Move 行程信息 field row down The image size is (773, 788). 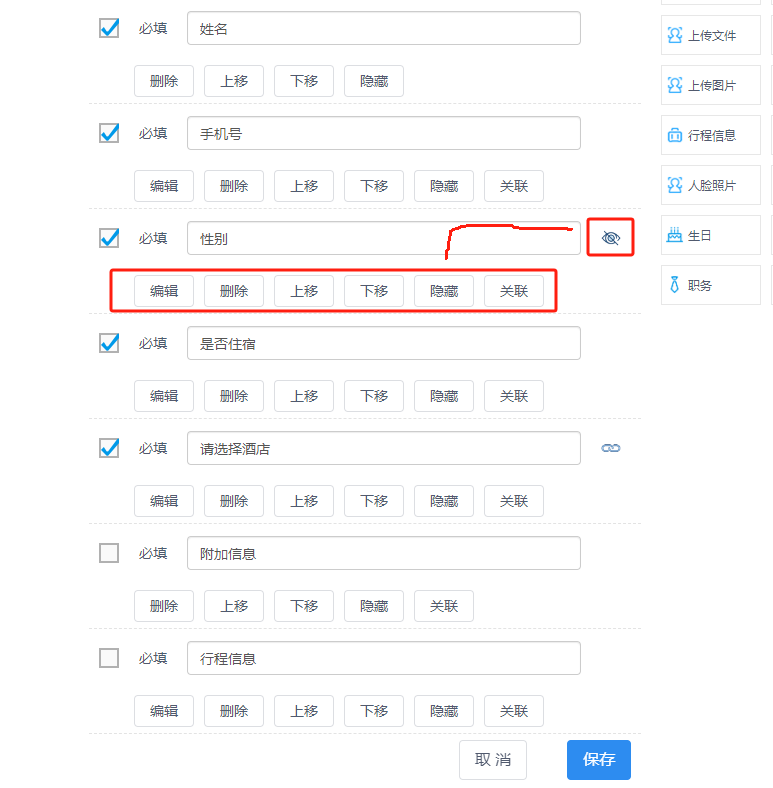374,711
